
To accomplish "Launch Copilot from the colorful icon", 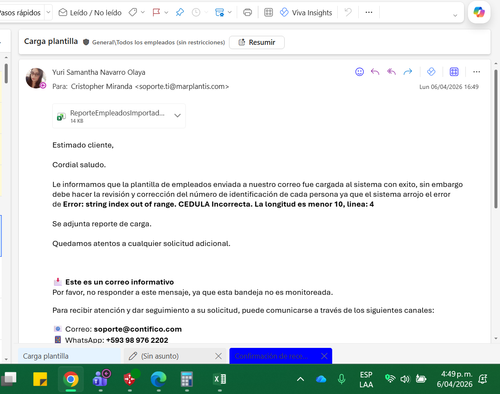I will coord(479,12).
